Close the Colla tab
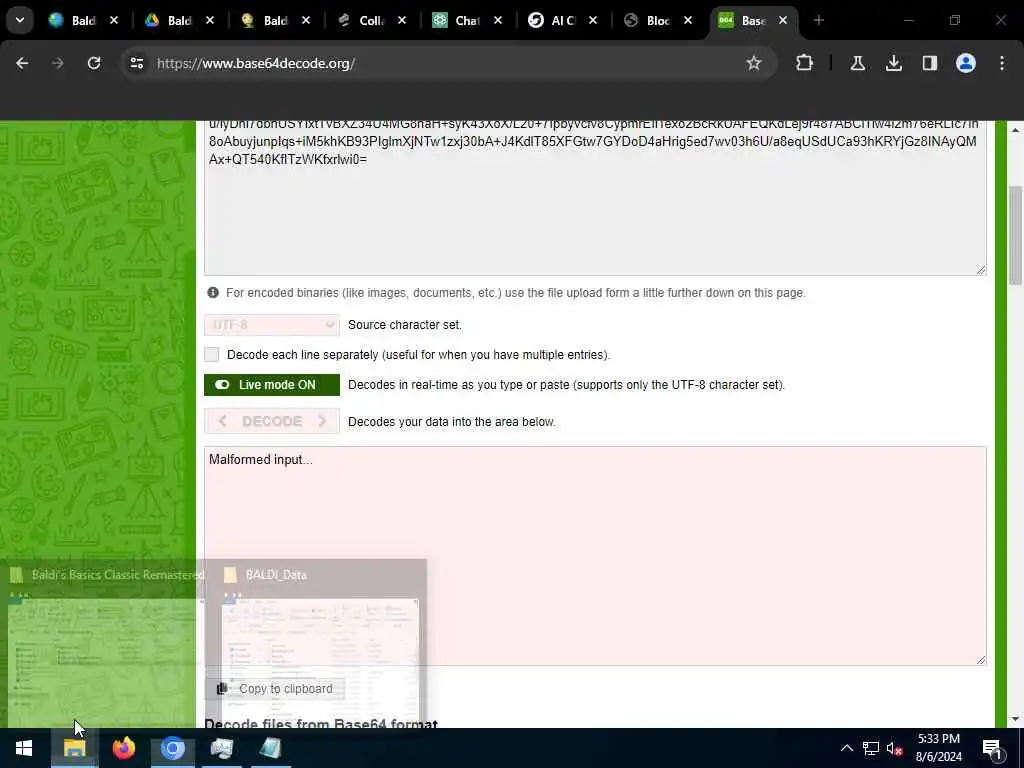The height and width of the screenshot is (768, 1024). pos(402,20)
